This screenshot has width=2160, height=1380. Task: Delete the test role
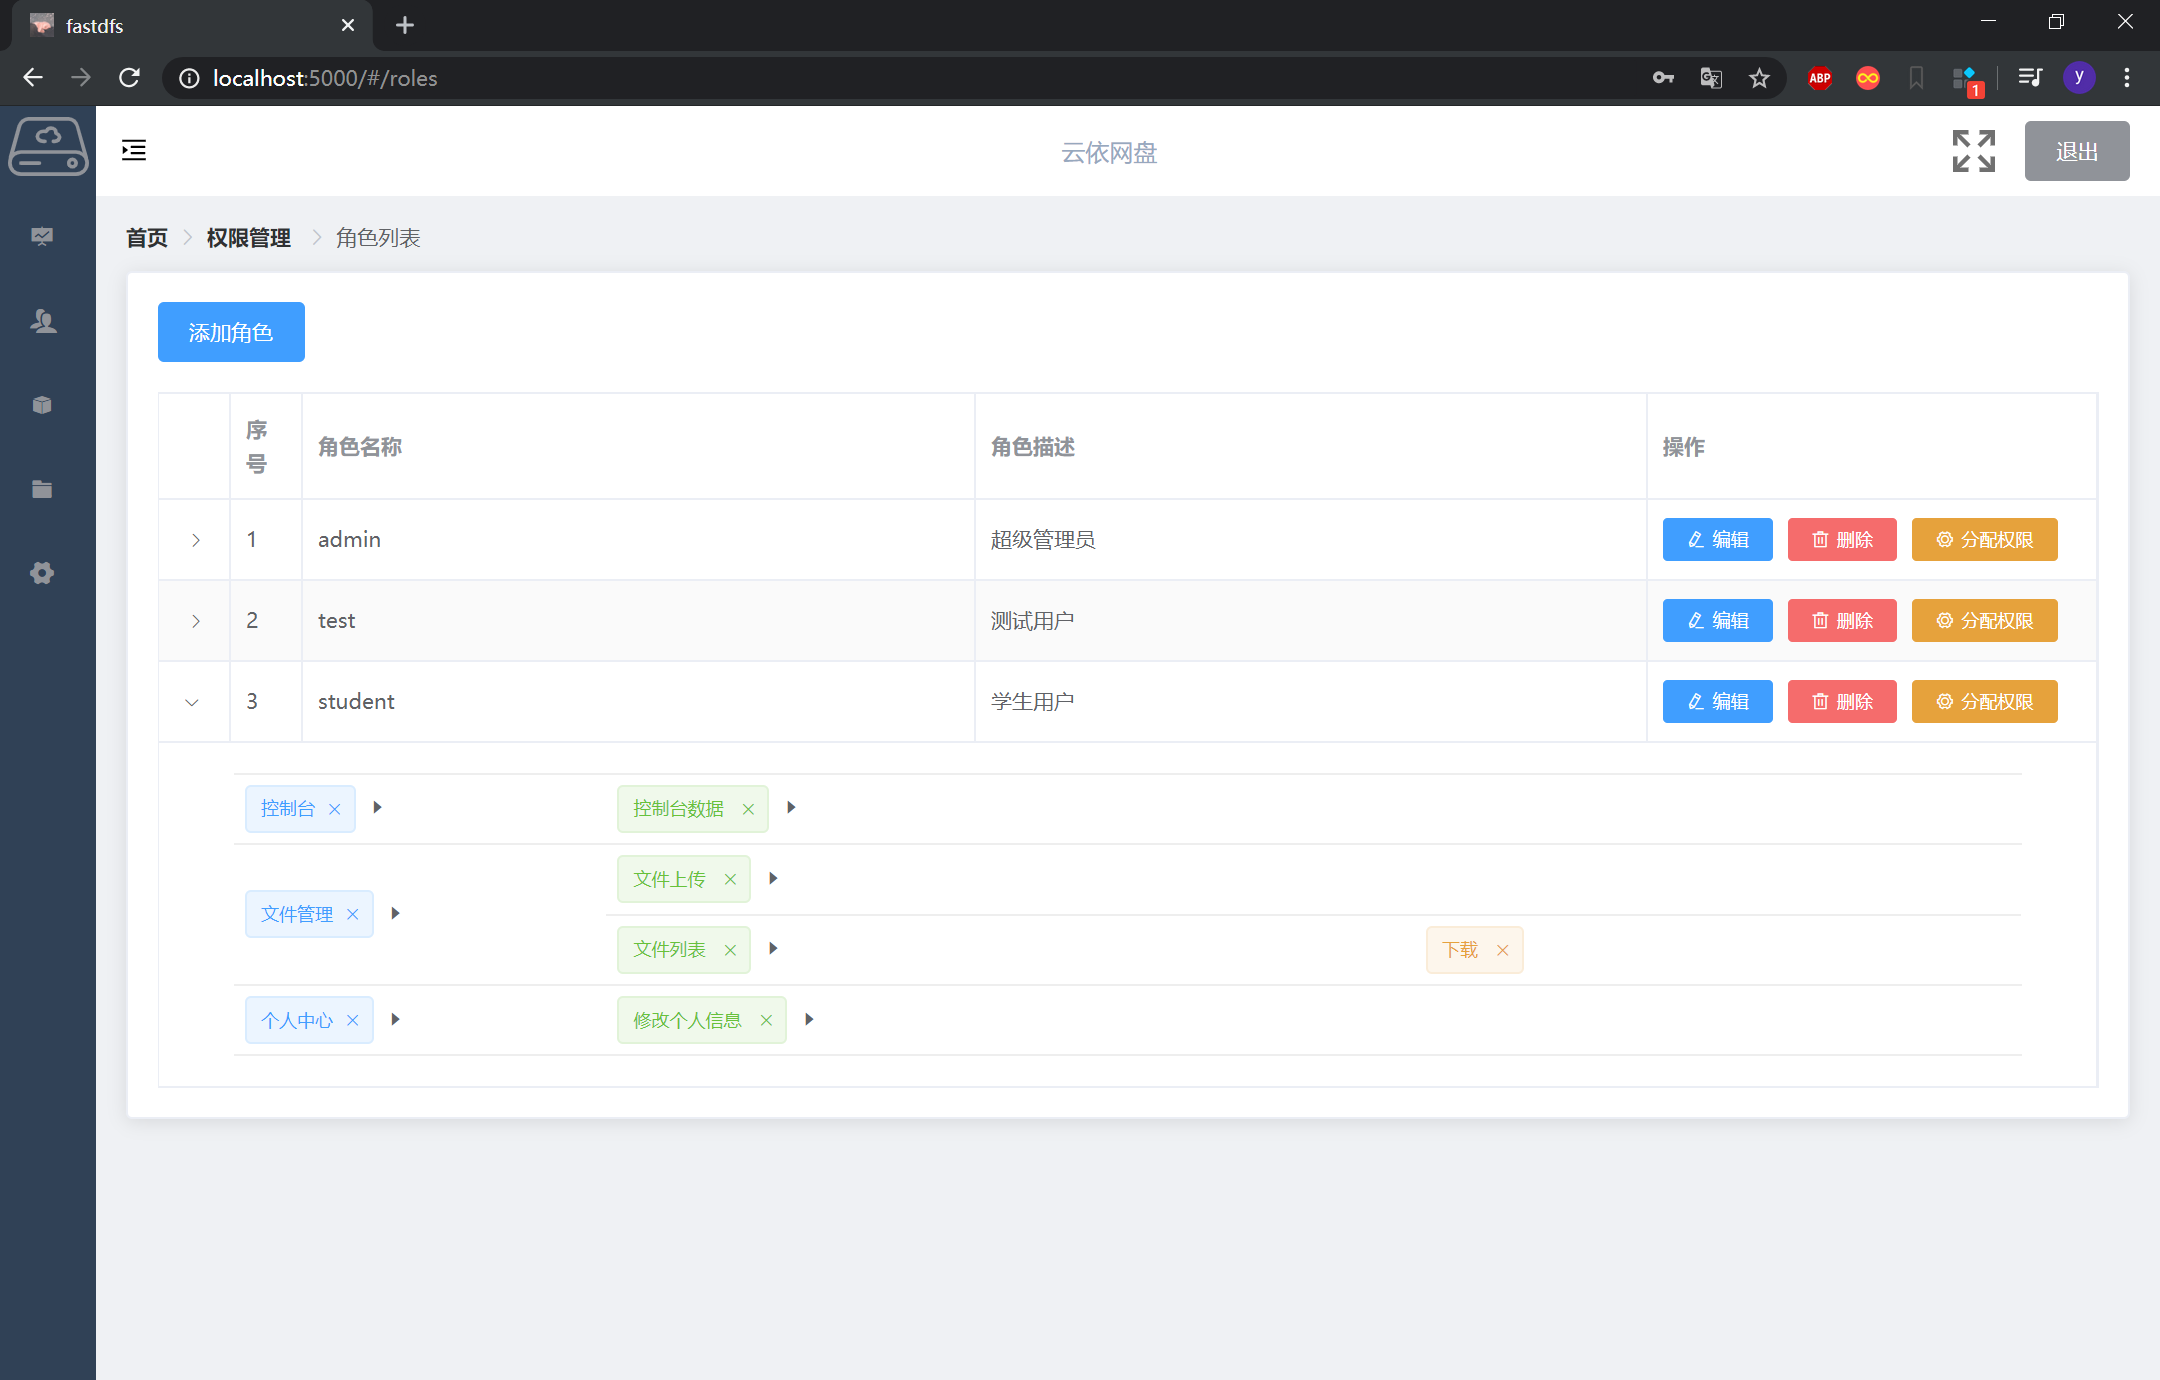(x=1842, y=621)
